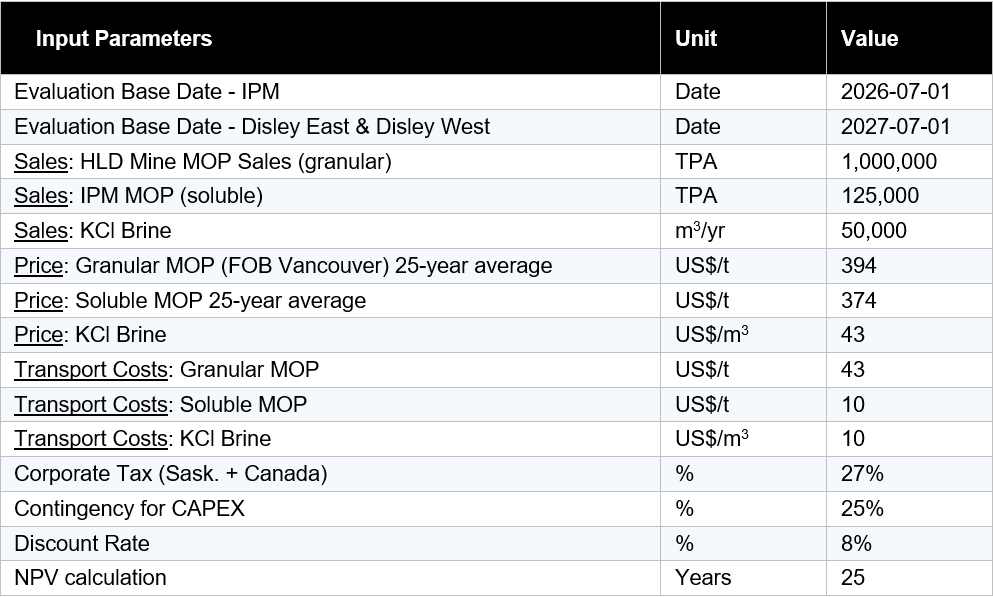This screenshot has width=993, height=597.
Task: Select the Discount Rate 8% value
Action: 856,543
